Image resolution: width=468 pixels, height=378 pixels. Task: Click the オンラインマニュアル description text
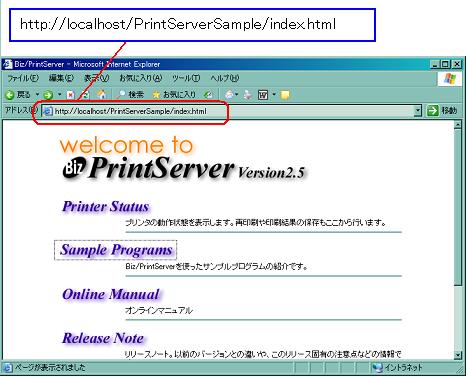(159, 311)
